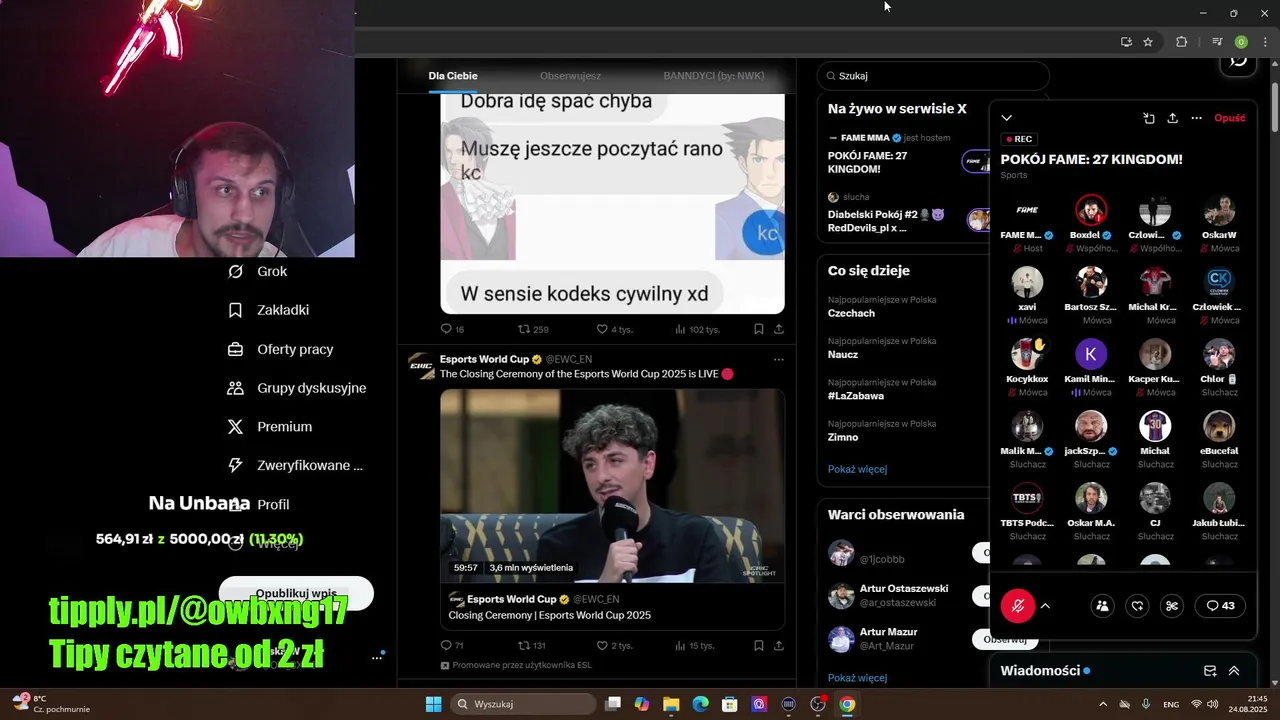This screenshot has height=720, width=1280.
Task: Open replies on the kodeks cywilny post
Action: click(452, 329)
